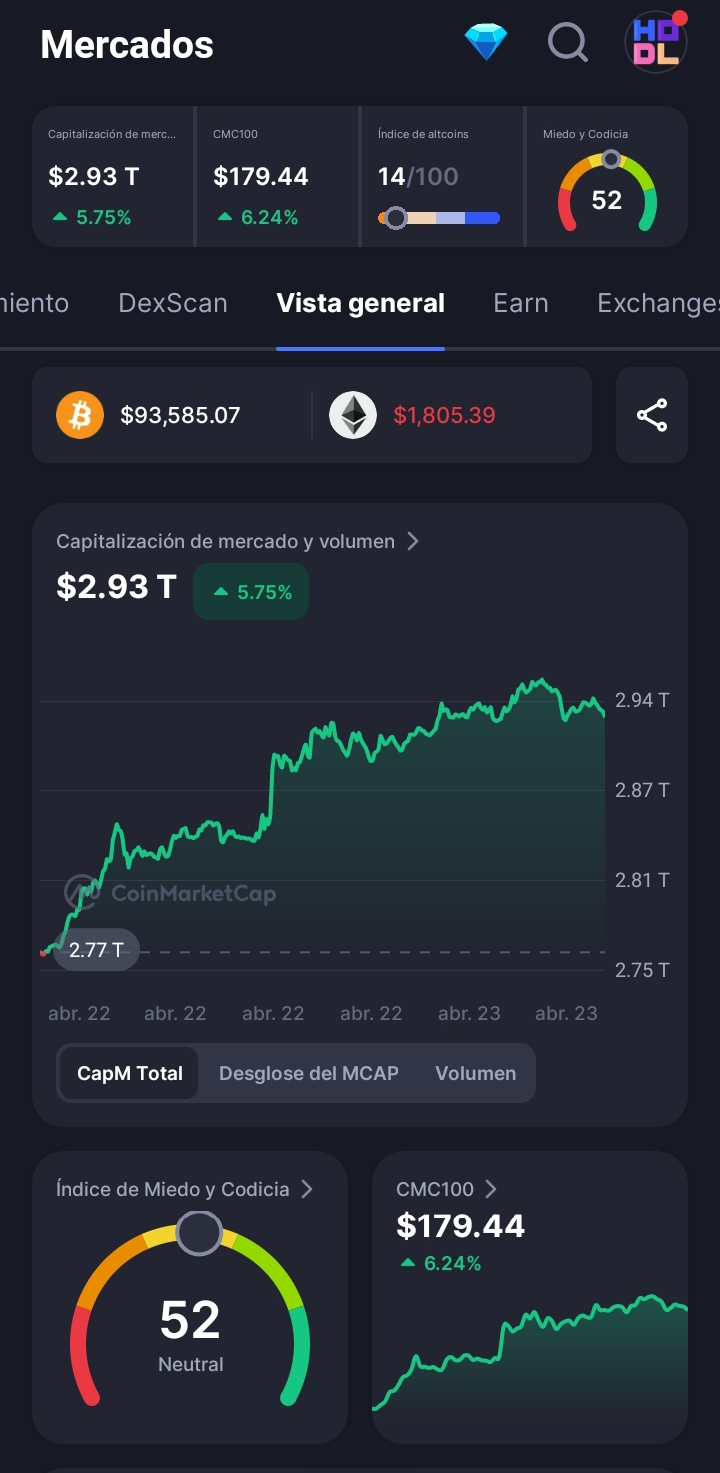Tap the blue diamond rewards icon
This screenshot has height=1473, width=720.
pos(486,42)
